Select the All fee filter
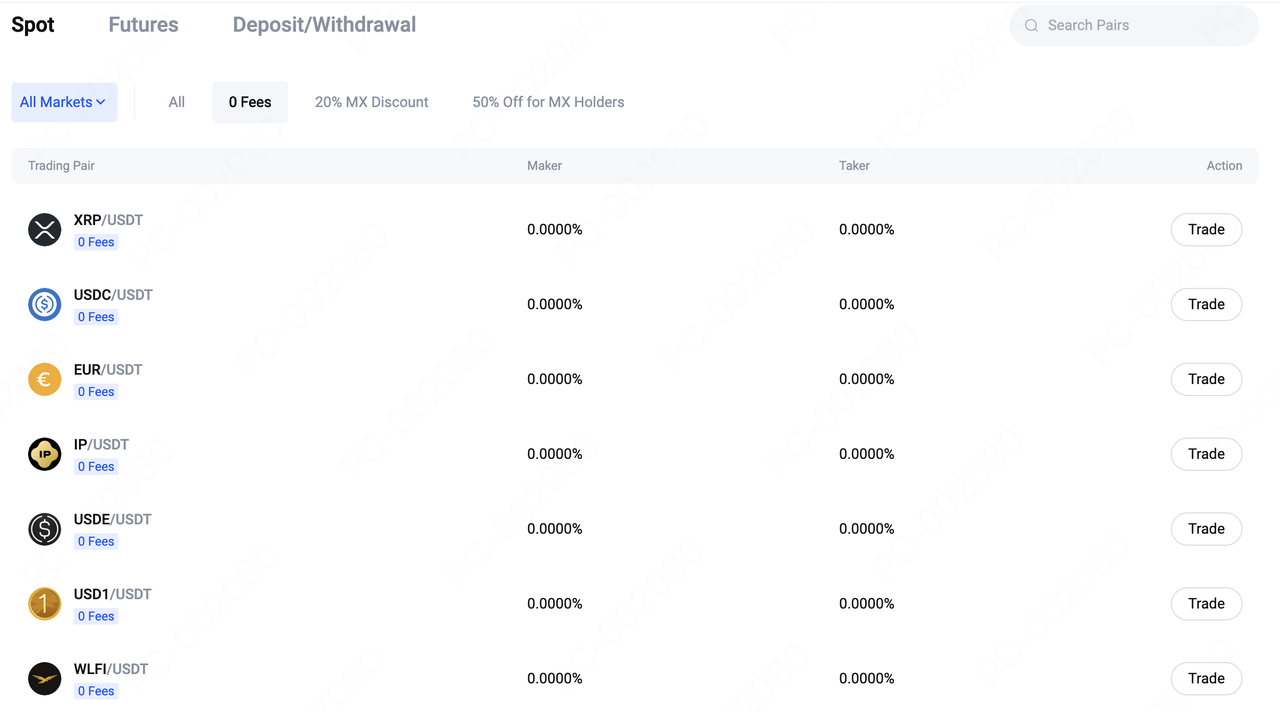The height and width of the screenshot is (713, 1280). (x=177, y=102)
